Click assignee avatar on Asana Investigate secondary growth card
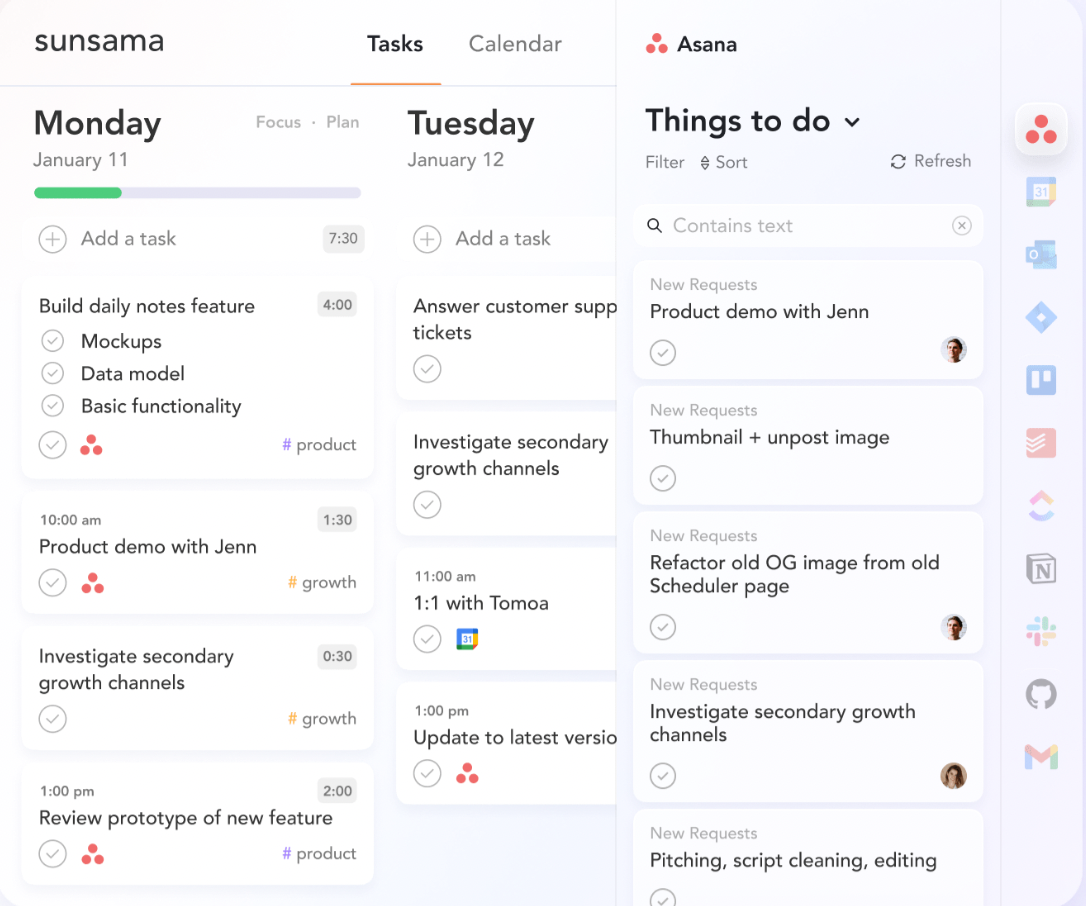 click(x=954, y=776)
